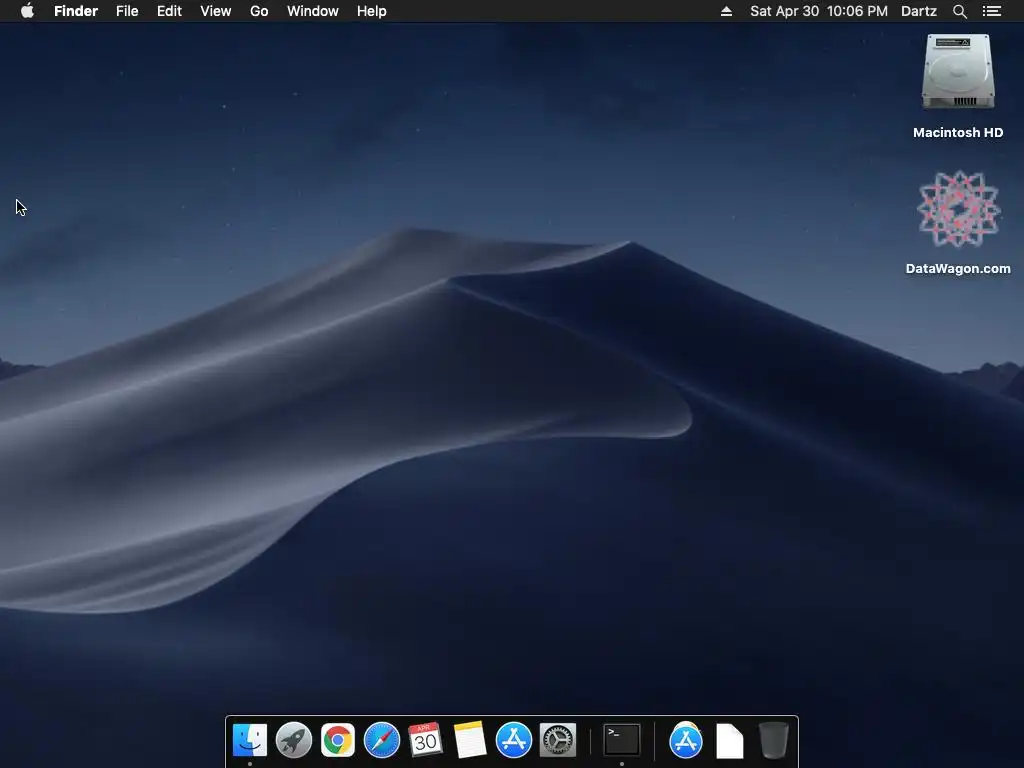The height and width of the screenshot is (768, 1024).
Task: Launch Safari compass icon in Dock
Action: point(381,741)
